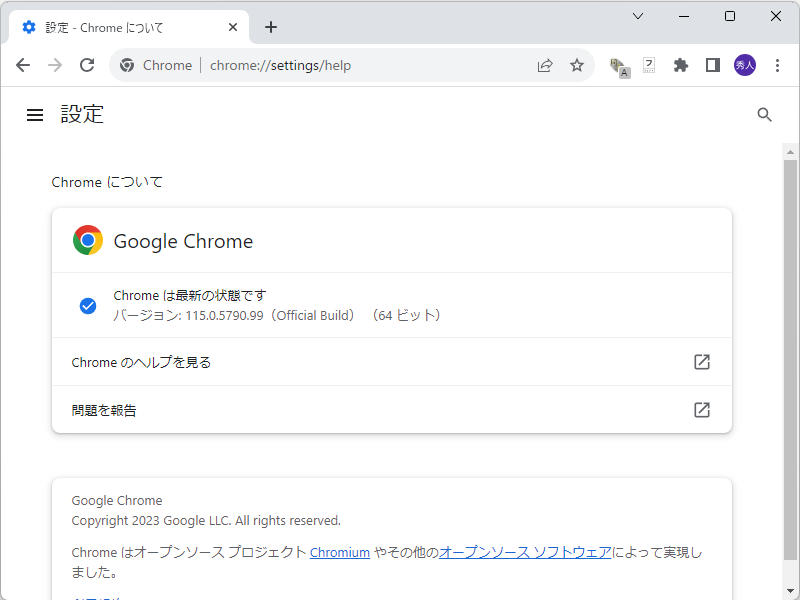Bookmark this page via the star icon
This screenshot has width=800, height=600.
point(577,64)
